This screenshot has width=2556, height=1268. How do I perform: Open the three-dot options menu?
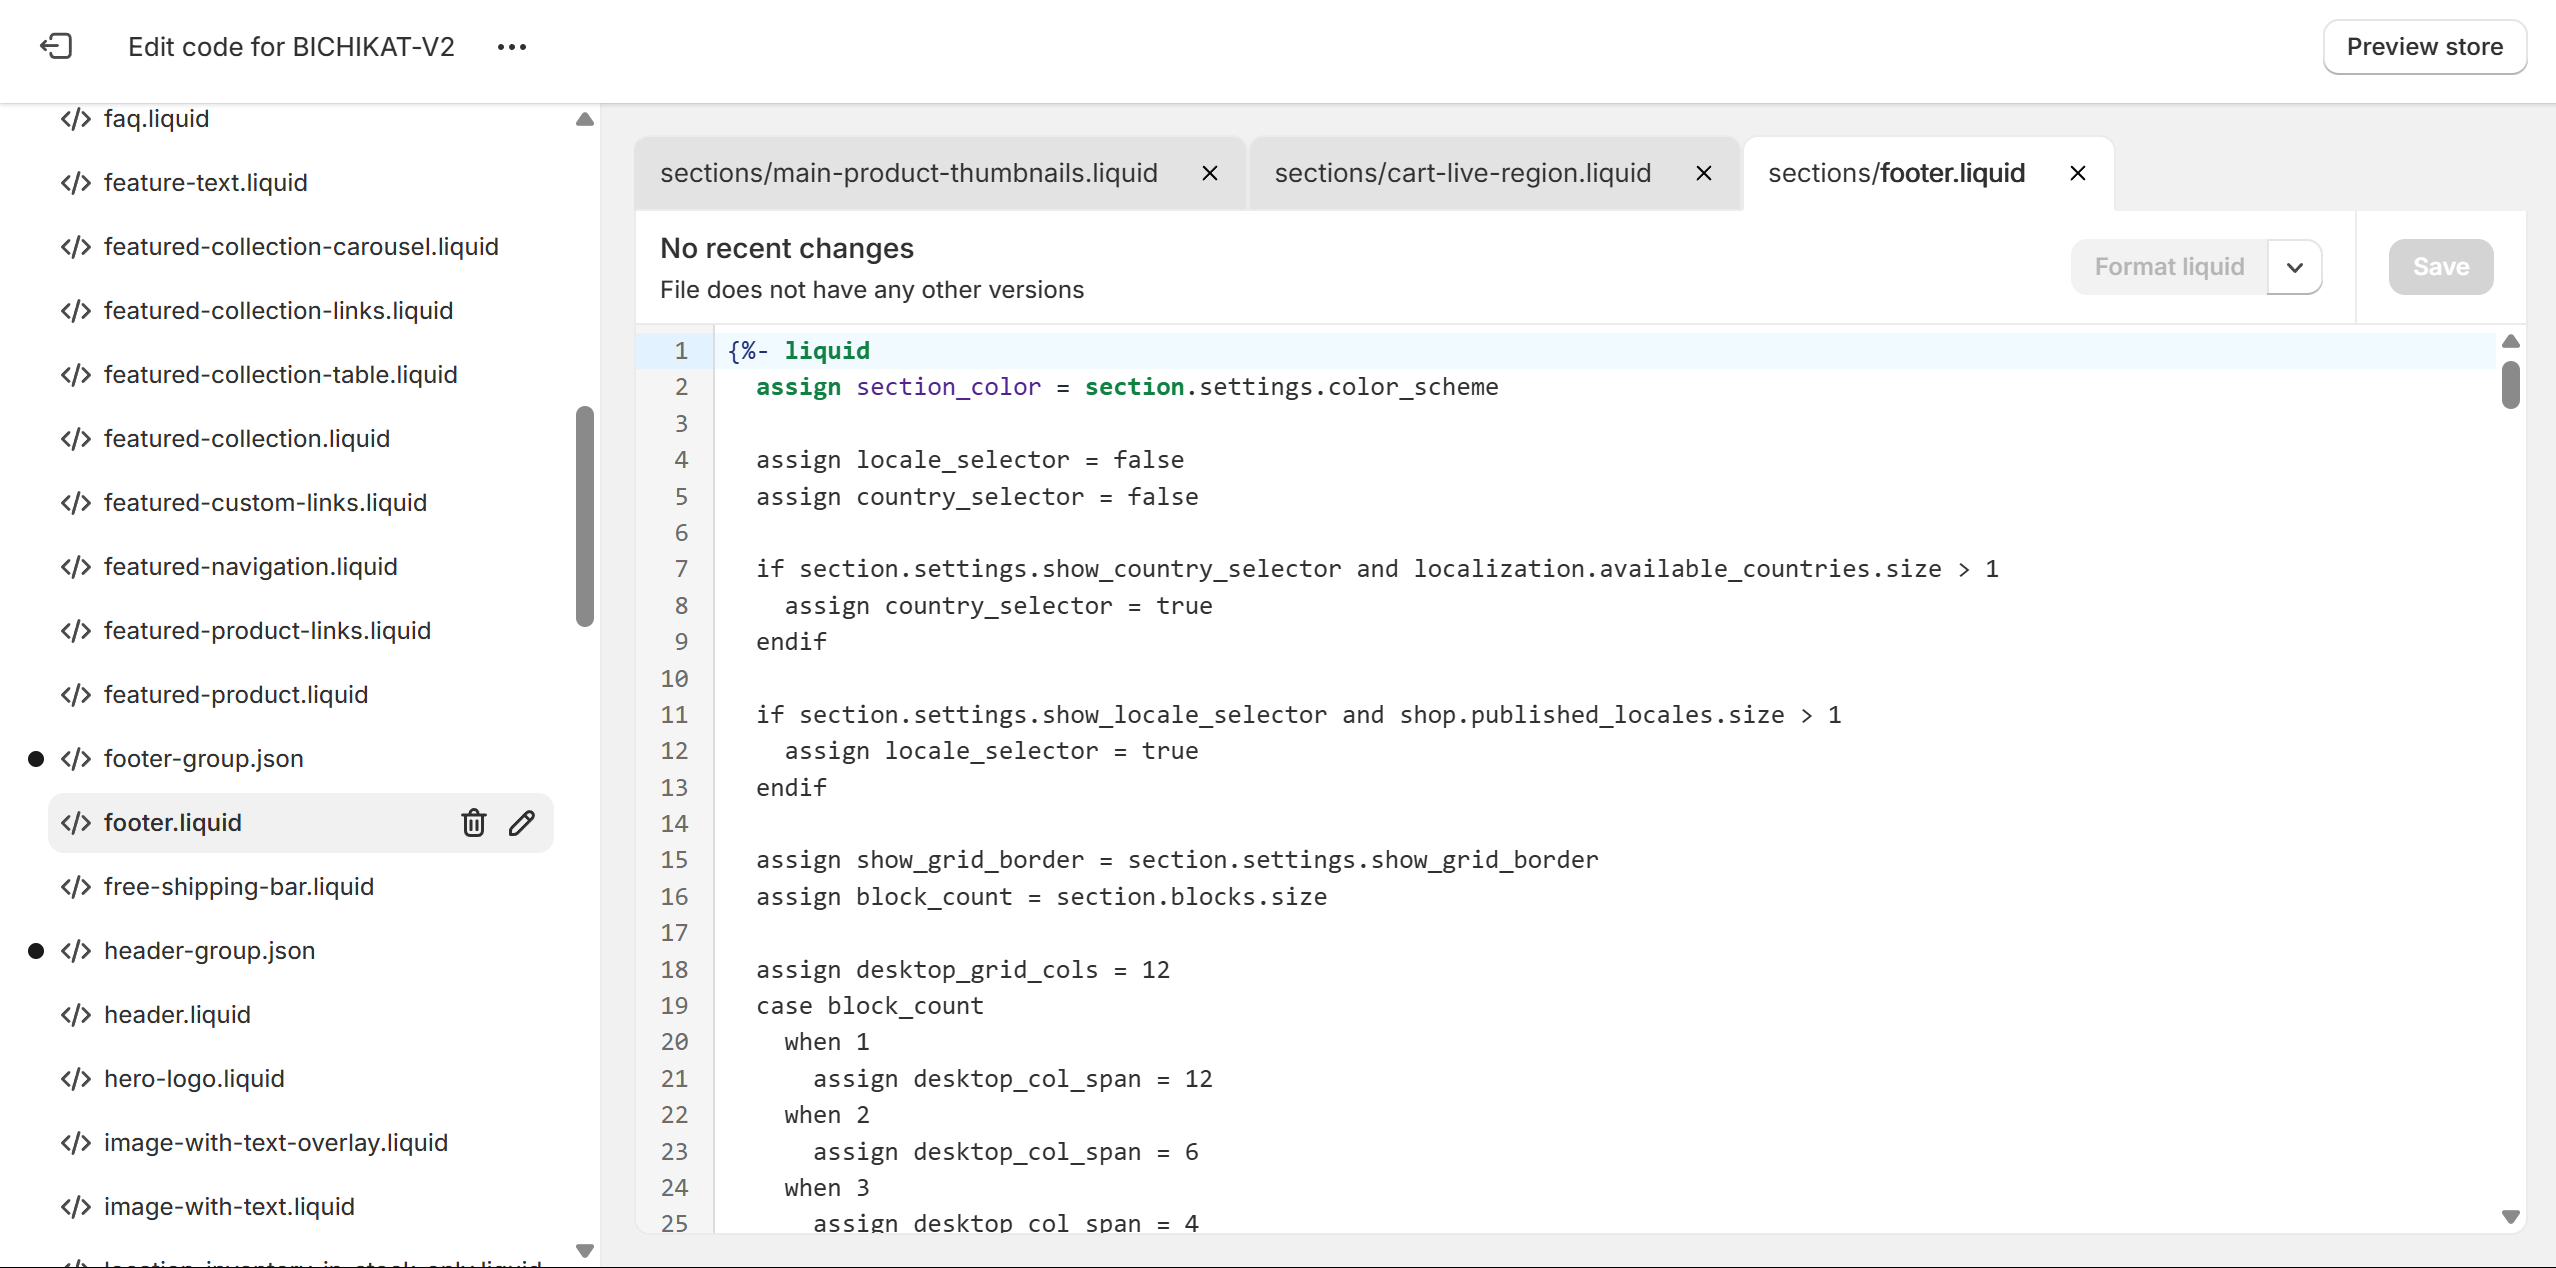[513, 47]
